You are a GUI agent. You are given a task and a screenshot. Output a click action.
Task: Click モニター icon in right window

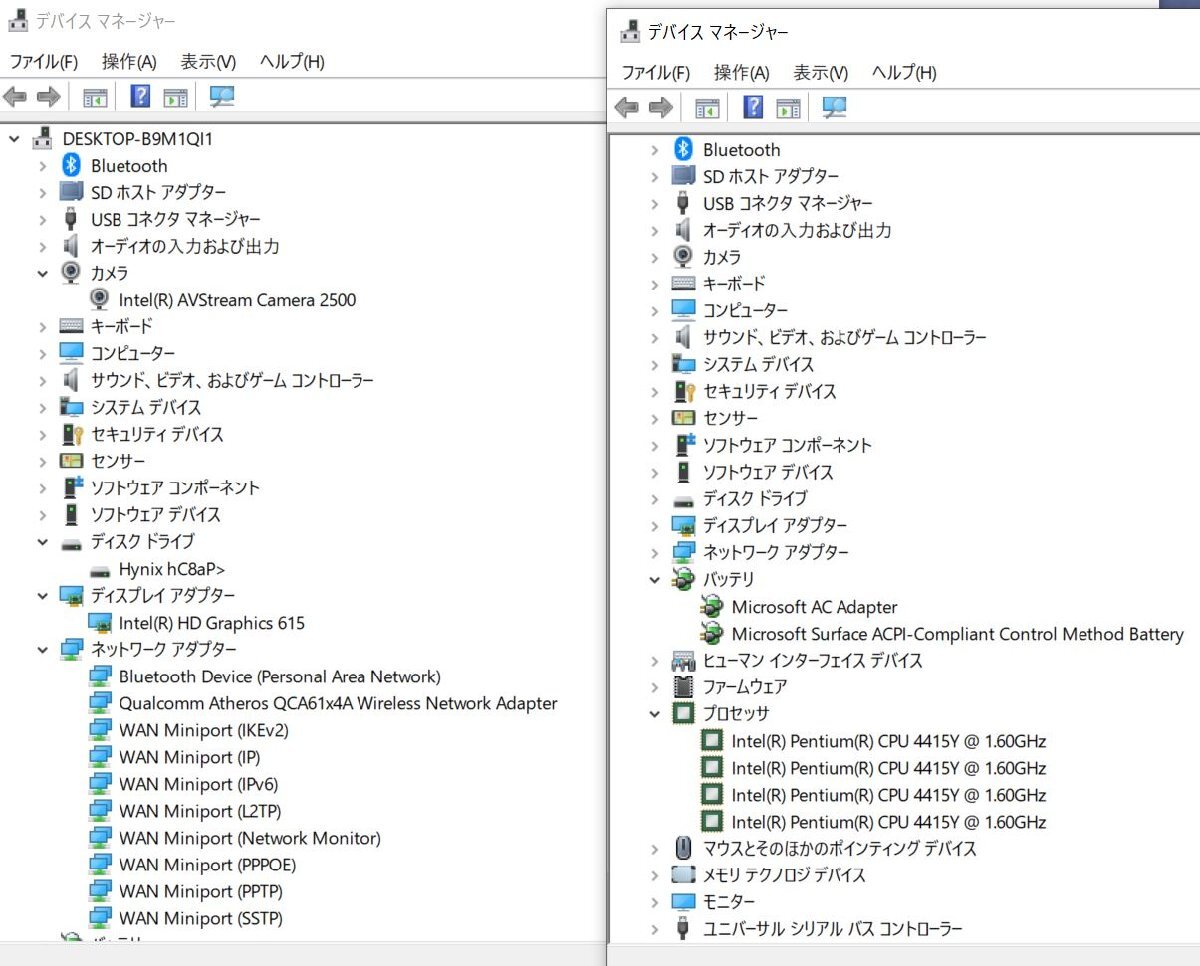[x=683, y=902]
